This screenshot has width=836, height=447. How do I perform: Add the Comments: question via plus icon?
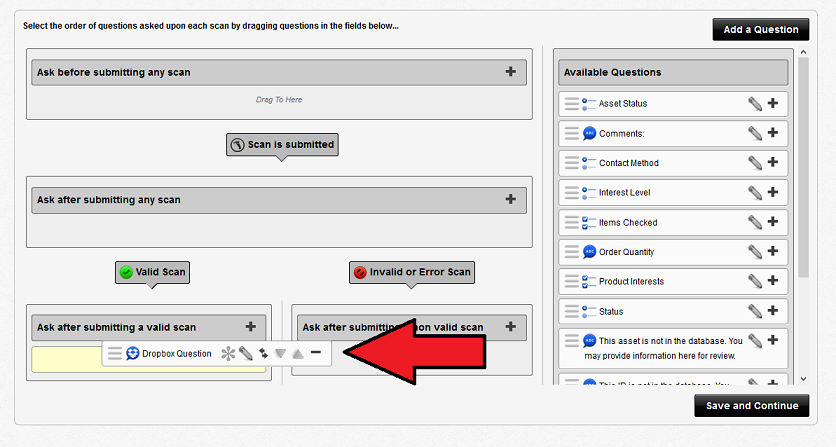tap(773, 132)
